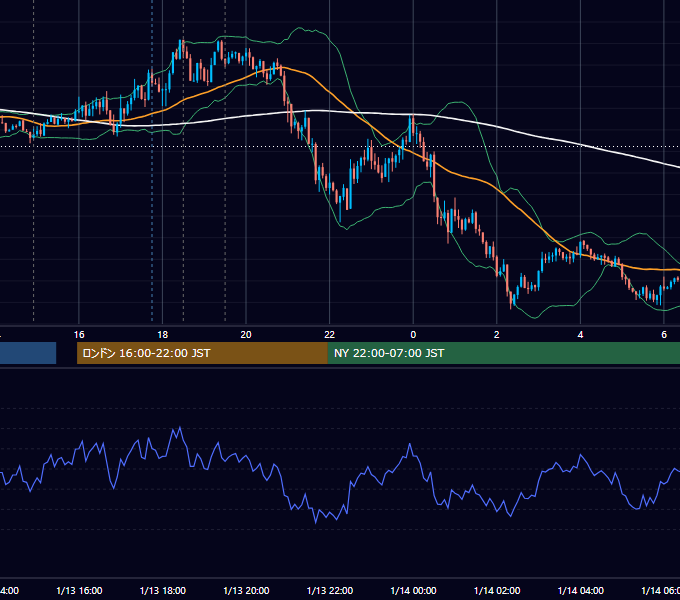Click the hour label 6 on chart axis
Screen dimensions: 680x600
pyautogui.click(x=664, y=335)
